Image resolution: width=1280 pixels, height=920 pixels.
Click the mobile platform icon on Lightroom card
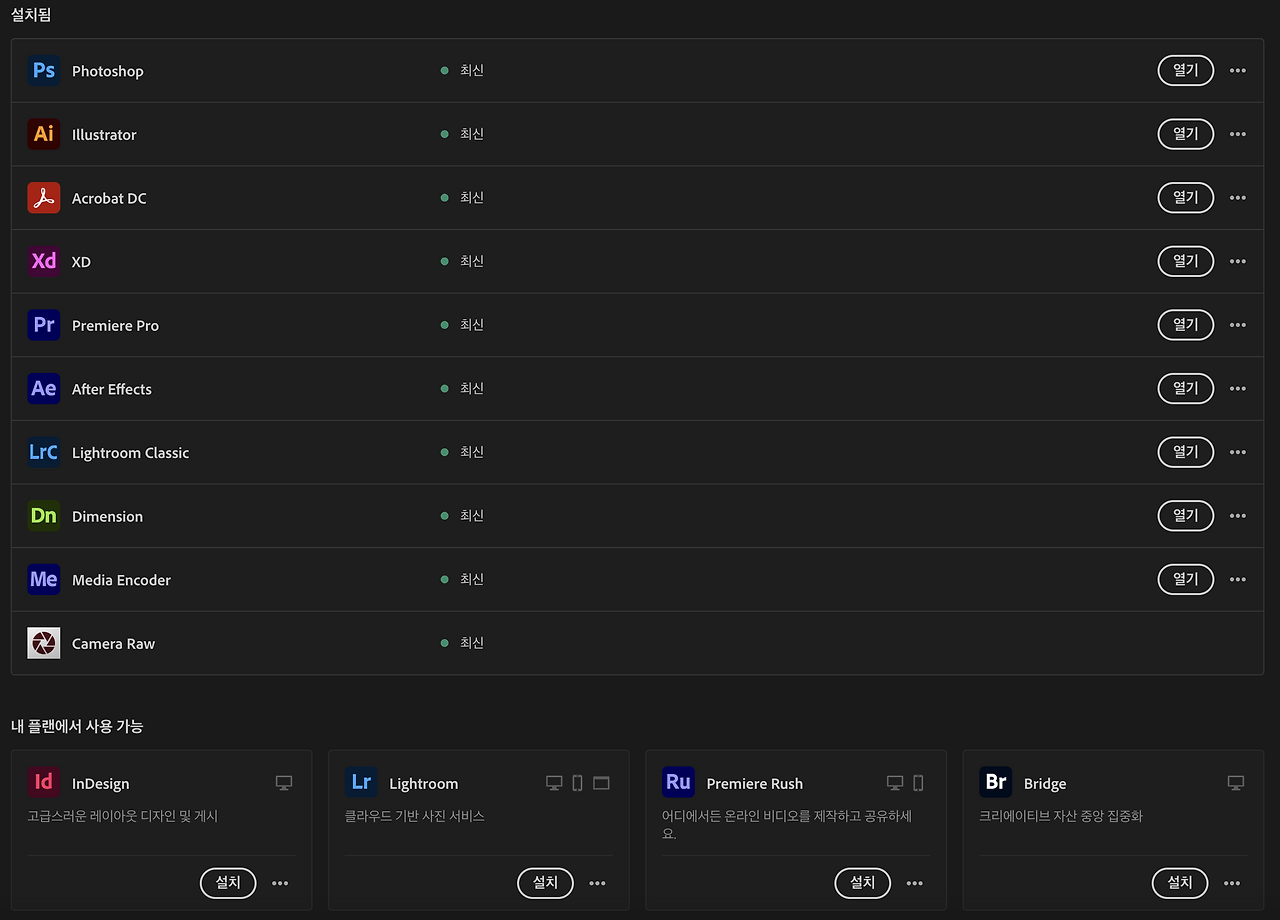577,783
